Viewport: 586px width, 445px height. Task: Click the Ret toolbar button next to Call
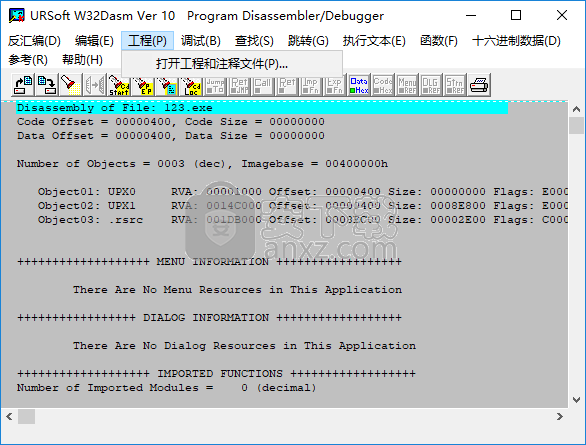pyautogui.click(x=287, y=85)
